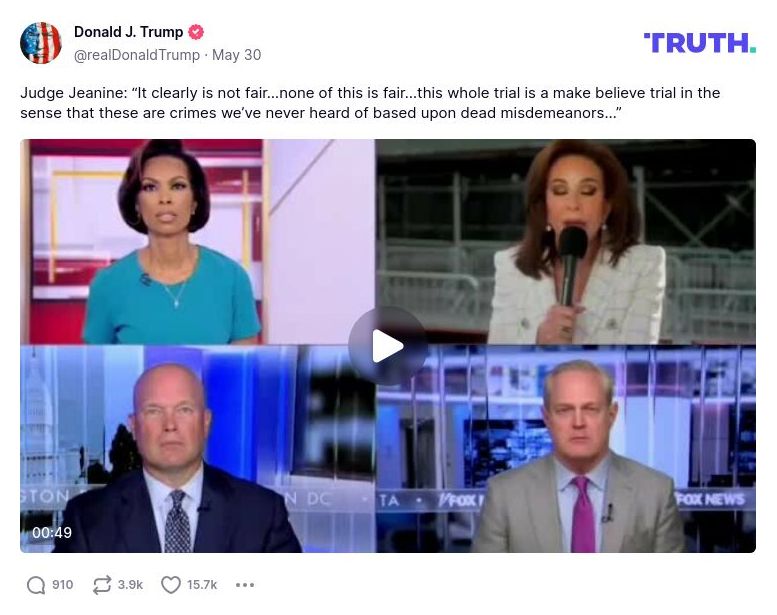Click the 910 replies count
The width and height of the screenshot is (777, 615).
(x=62, y=585)
